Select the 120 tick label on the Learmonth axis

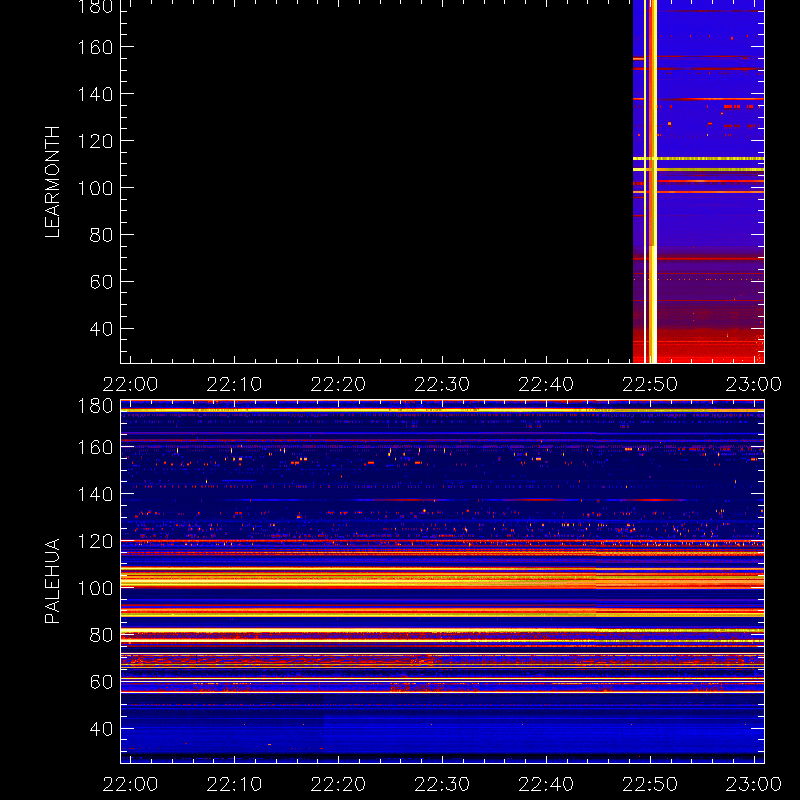click(95, 141)
